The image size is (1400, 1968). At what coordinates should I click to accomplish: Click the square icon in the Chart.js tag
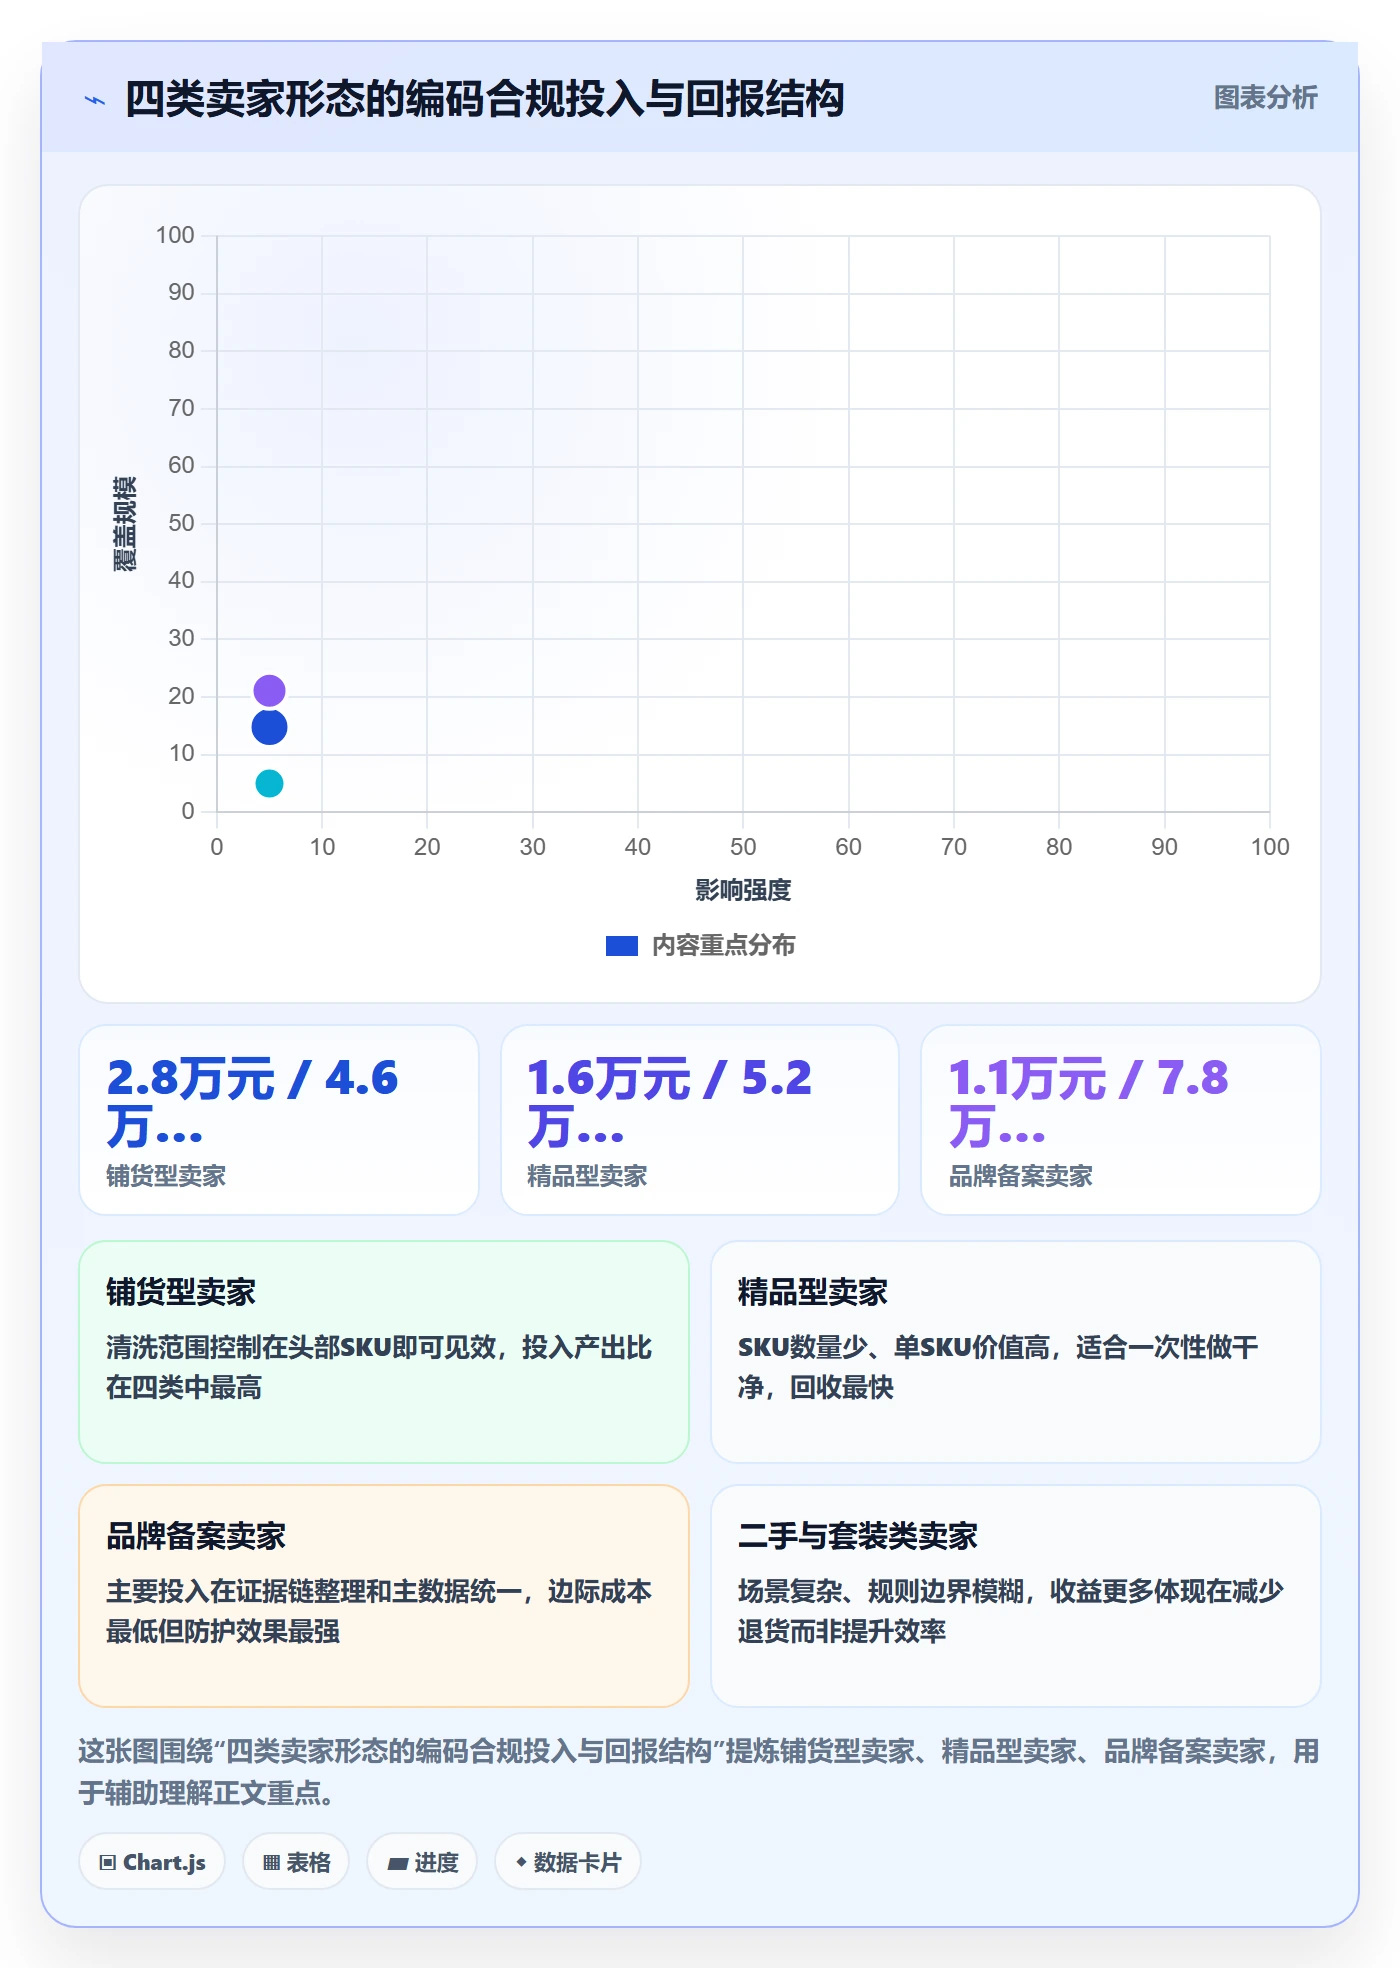108,1862
